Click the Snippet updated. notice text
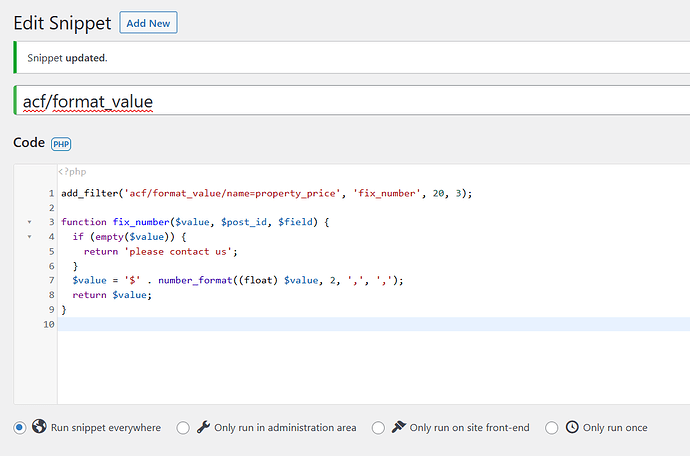This screenshot has width=690, height=456. click(x=67, y=58)
